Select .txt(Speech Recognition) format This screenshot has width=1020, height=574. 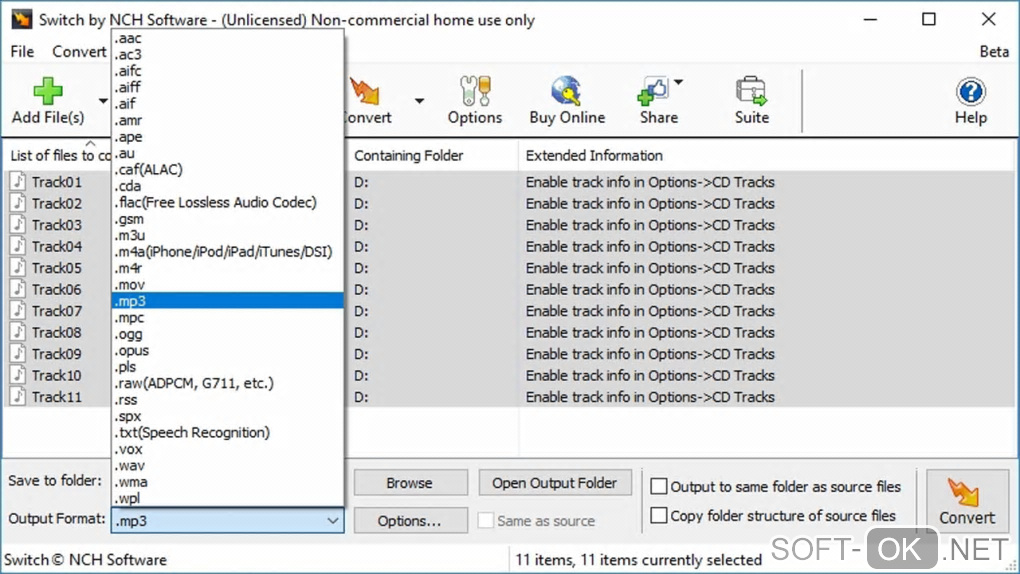tap(227, 433)
